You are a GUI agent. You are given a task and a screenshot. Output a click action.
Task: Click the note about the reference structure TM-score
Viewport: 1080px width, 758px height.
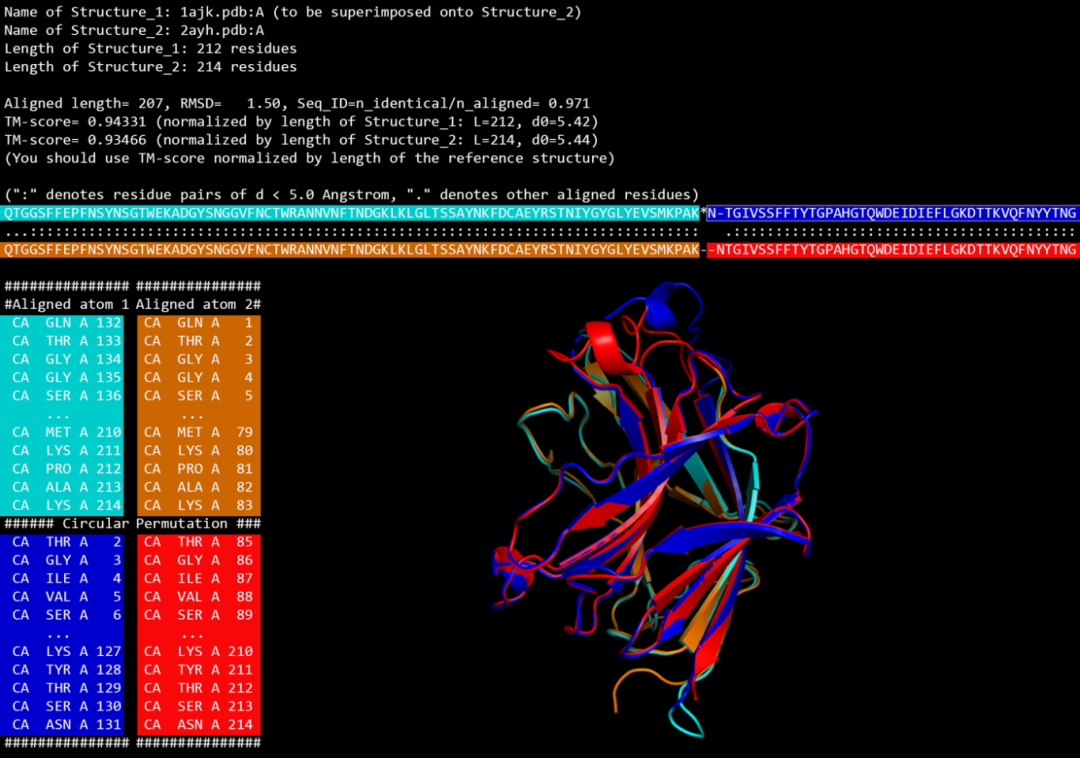(x=310, y=158)
